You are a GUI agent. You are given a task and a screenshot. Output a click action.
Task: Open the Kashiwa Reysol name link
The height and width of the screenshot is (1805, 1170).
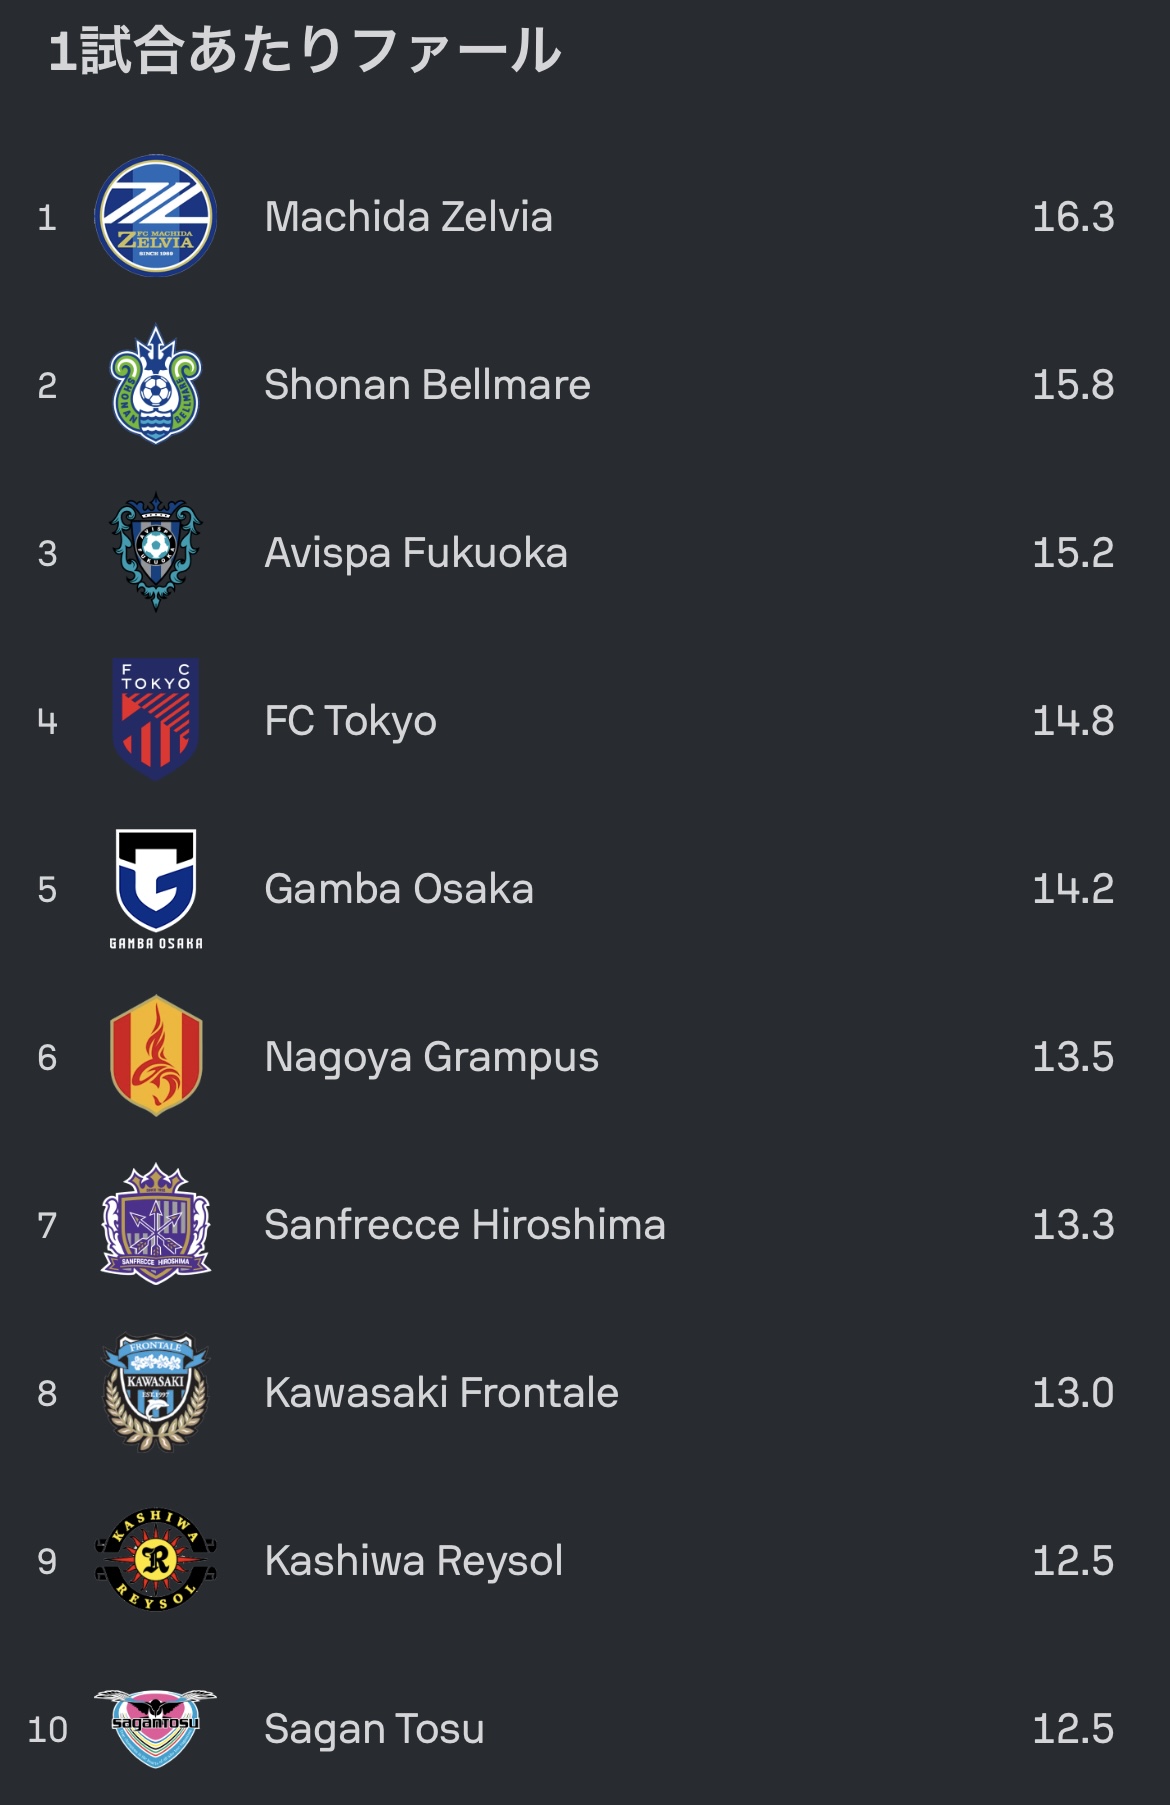click(x=413, y=1561)
